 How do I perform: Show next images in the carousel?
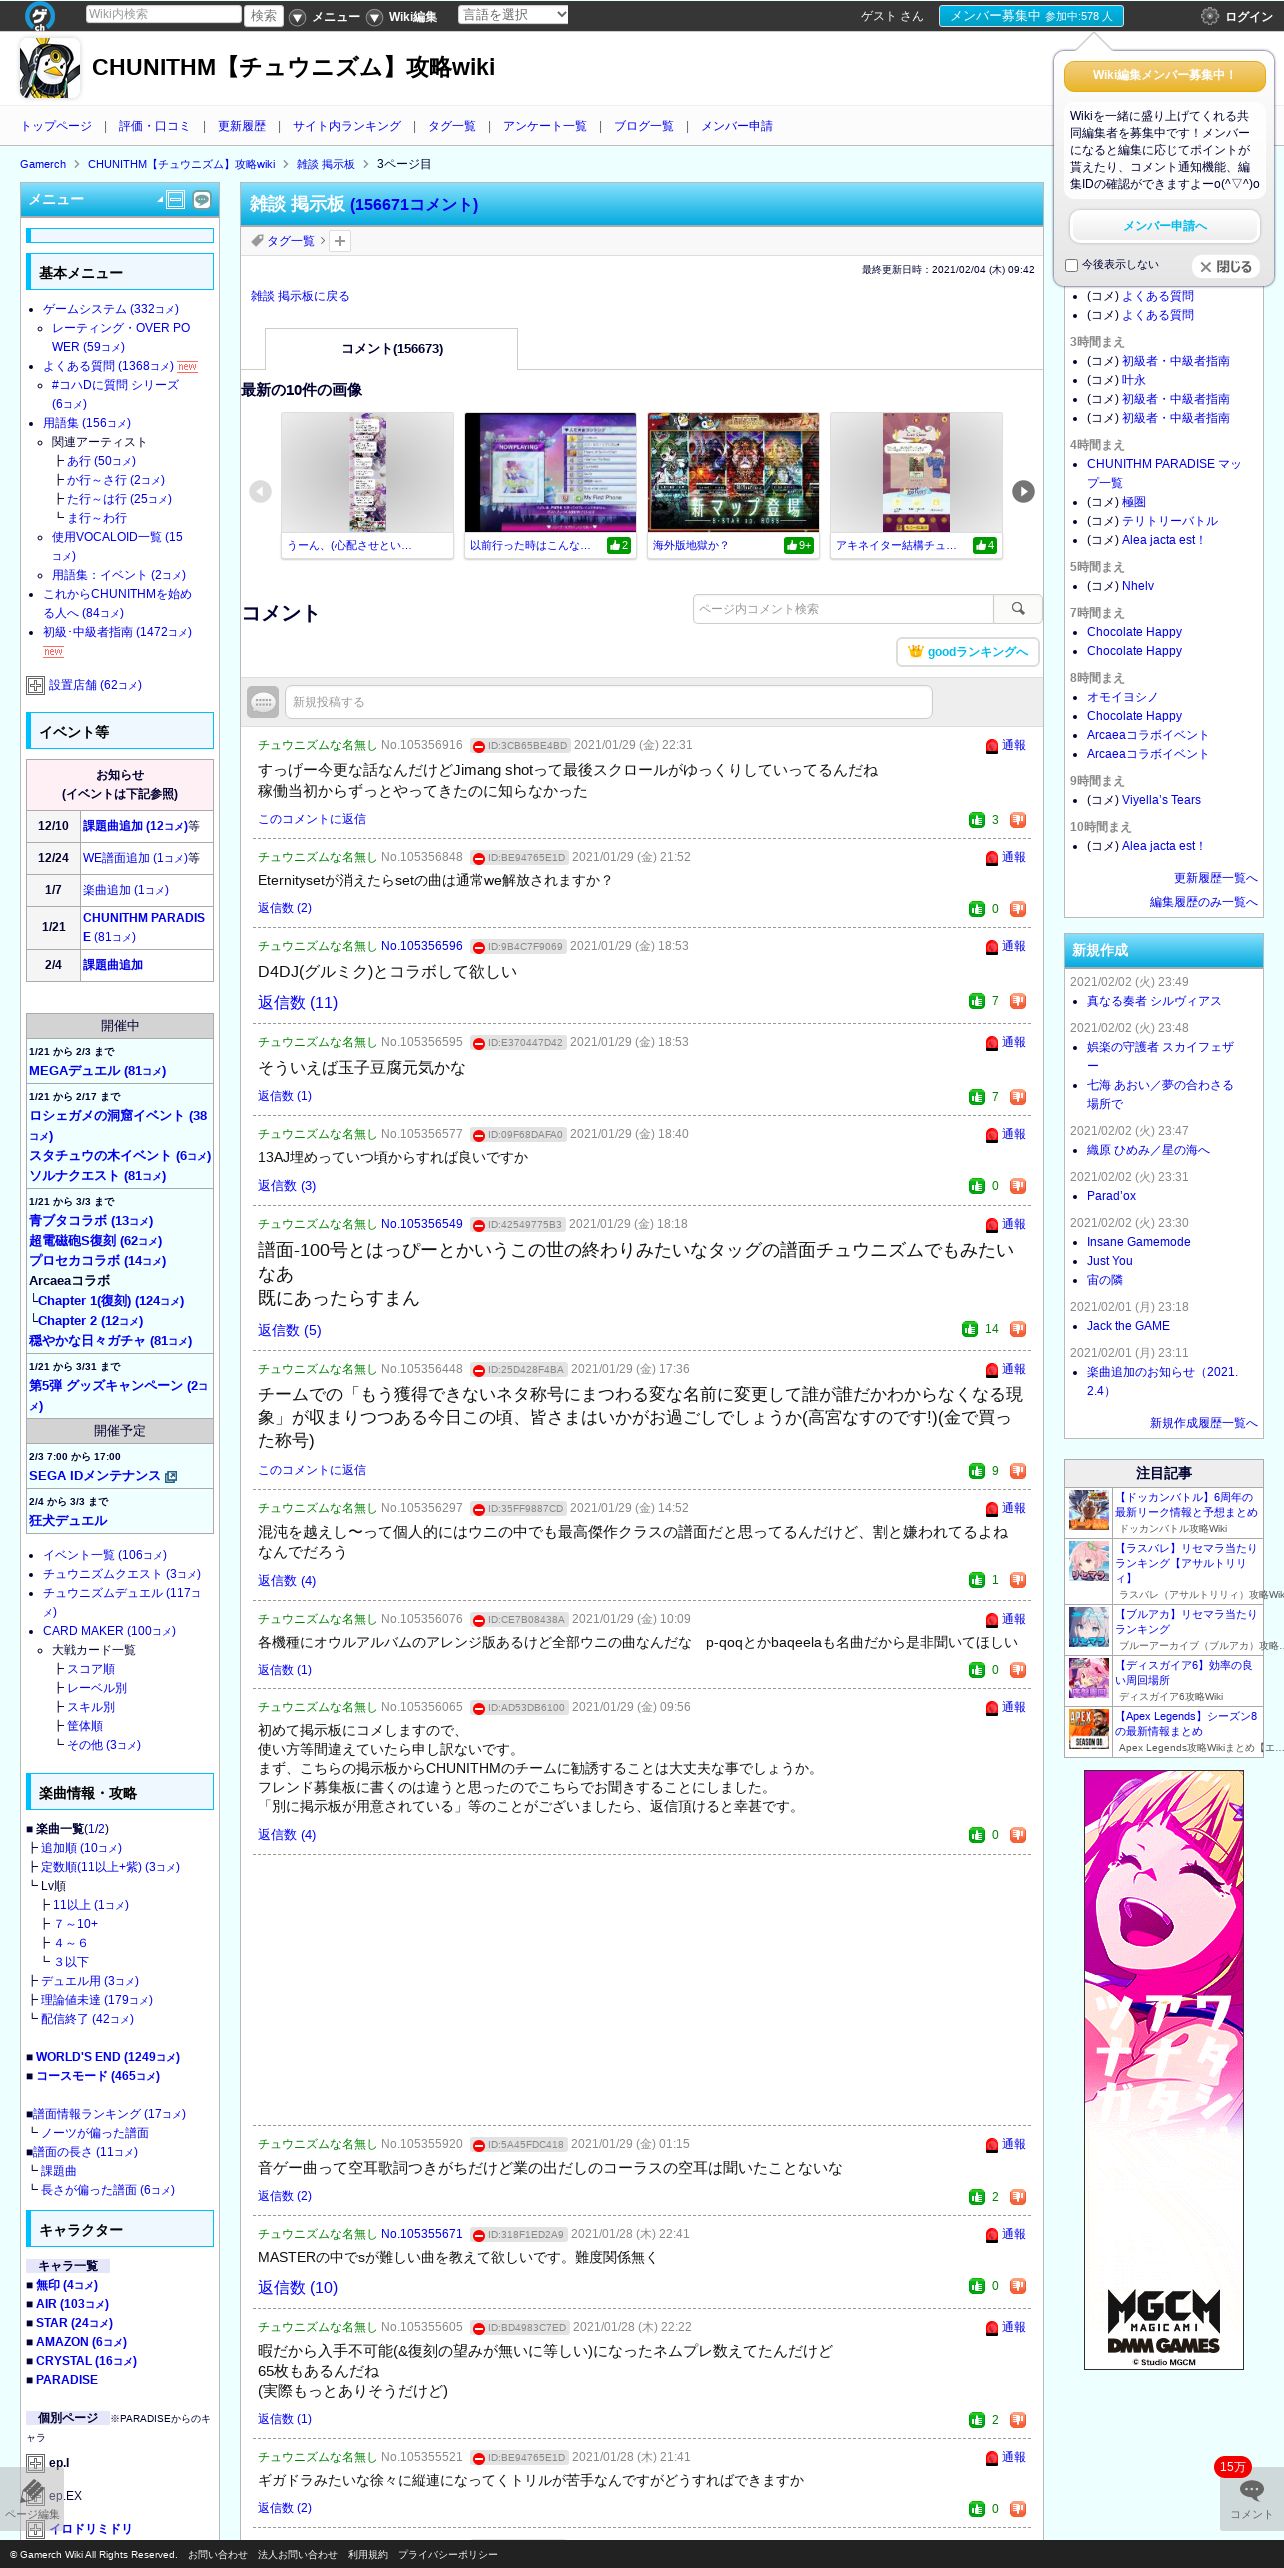tap(1023, 491)
